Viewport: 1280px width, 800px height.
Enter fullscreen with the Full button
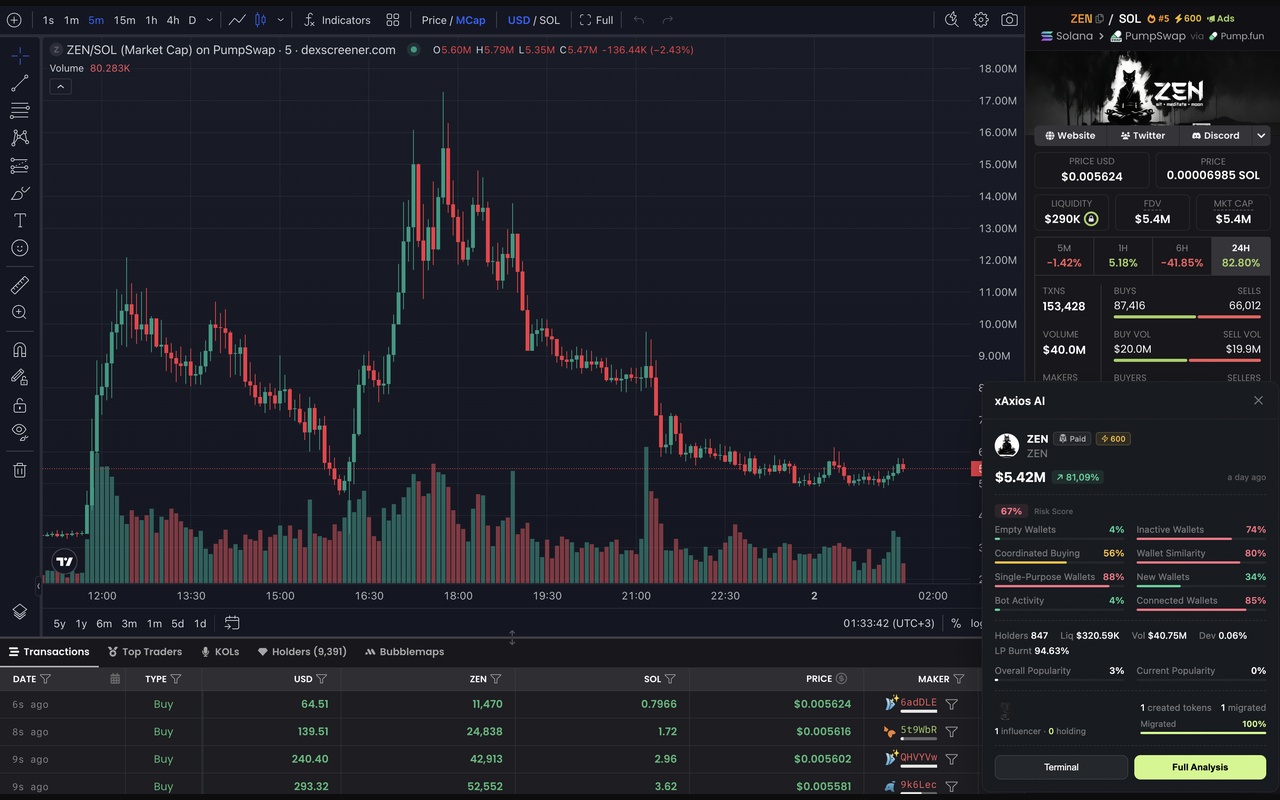coord(596,20)
